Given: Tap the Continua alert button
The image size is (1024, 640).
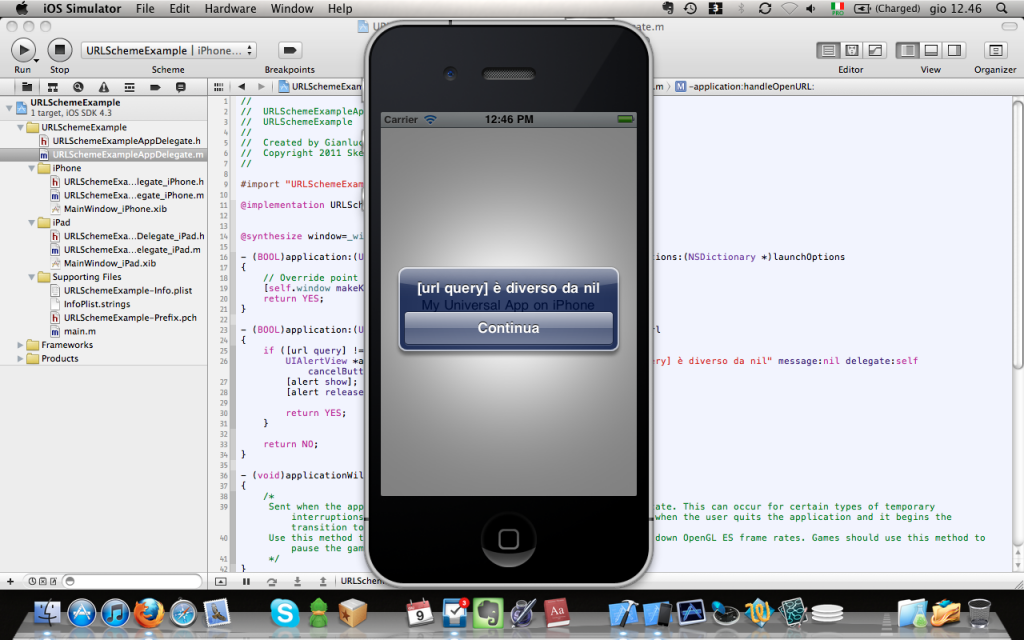Looking at the screenshot, I should pyautogui.click(x=508, y=328).
